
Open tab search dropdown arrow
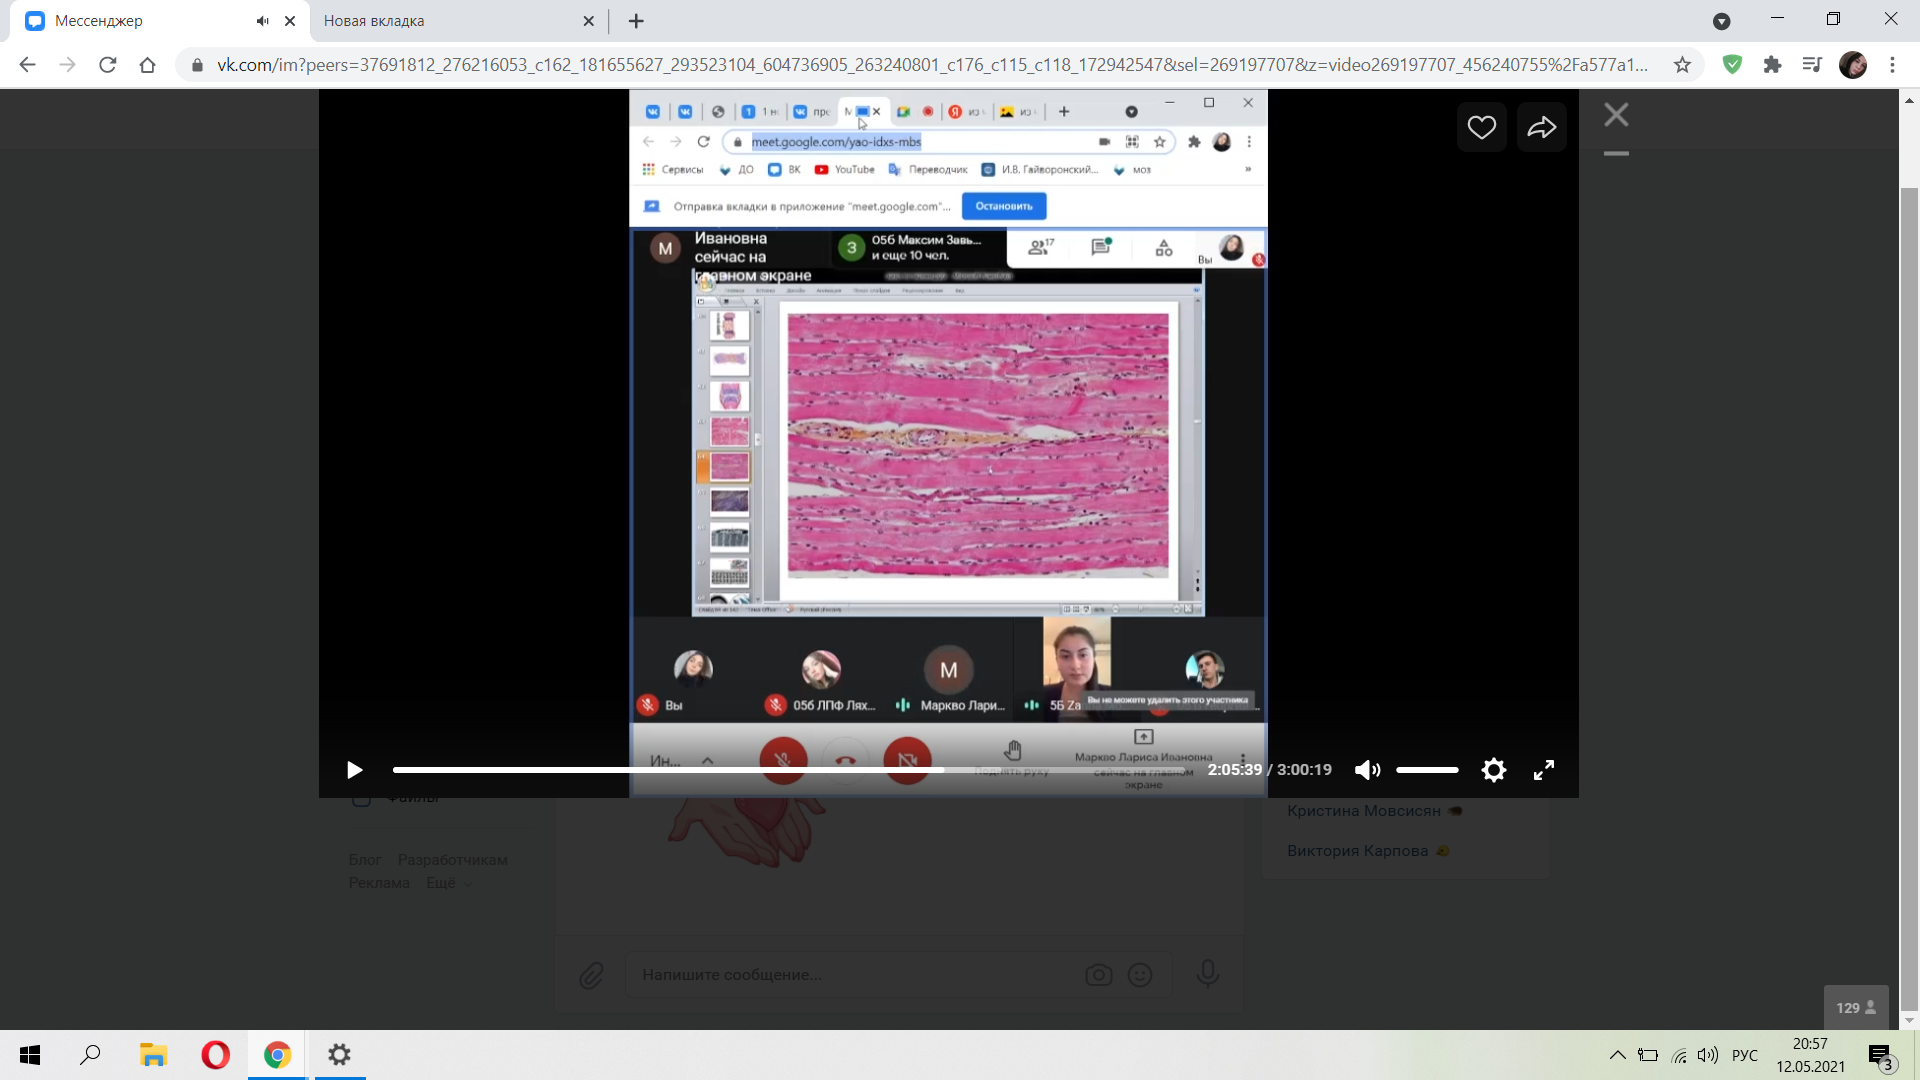click(x=1721, y=21)
